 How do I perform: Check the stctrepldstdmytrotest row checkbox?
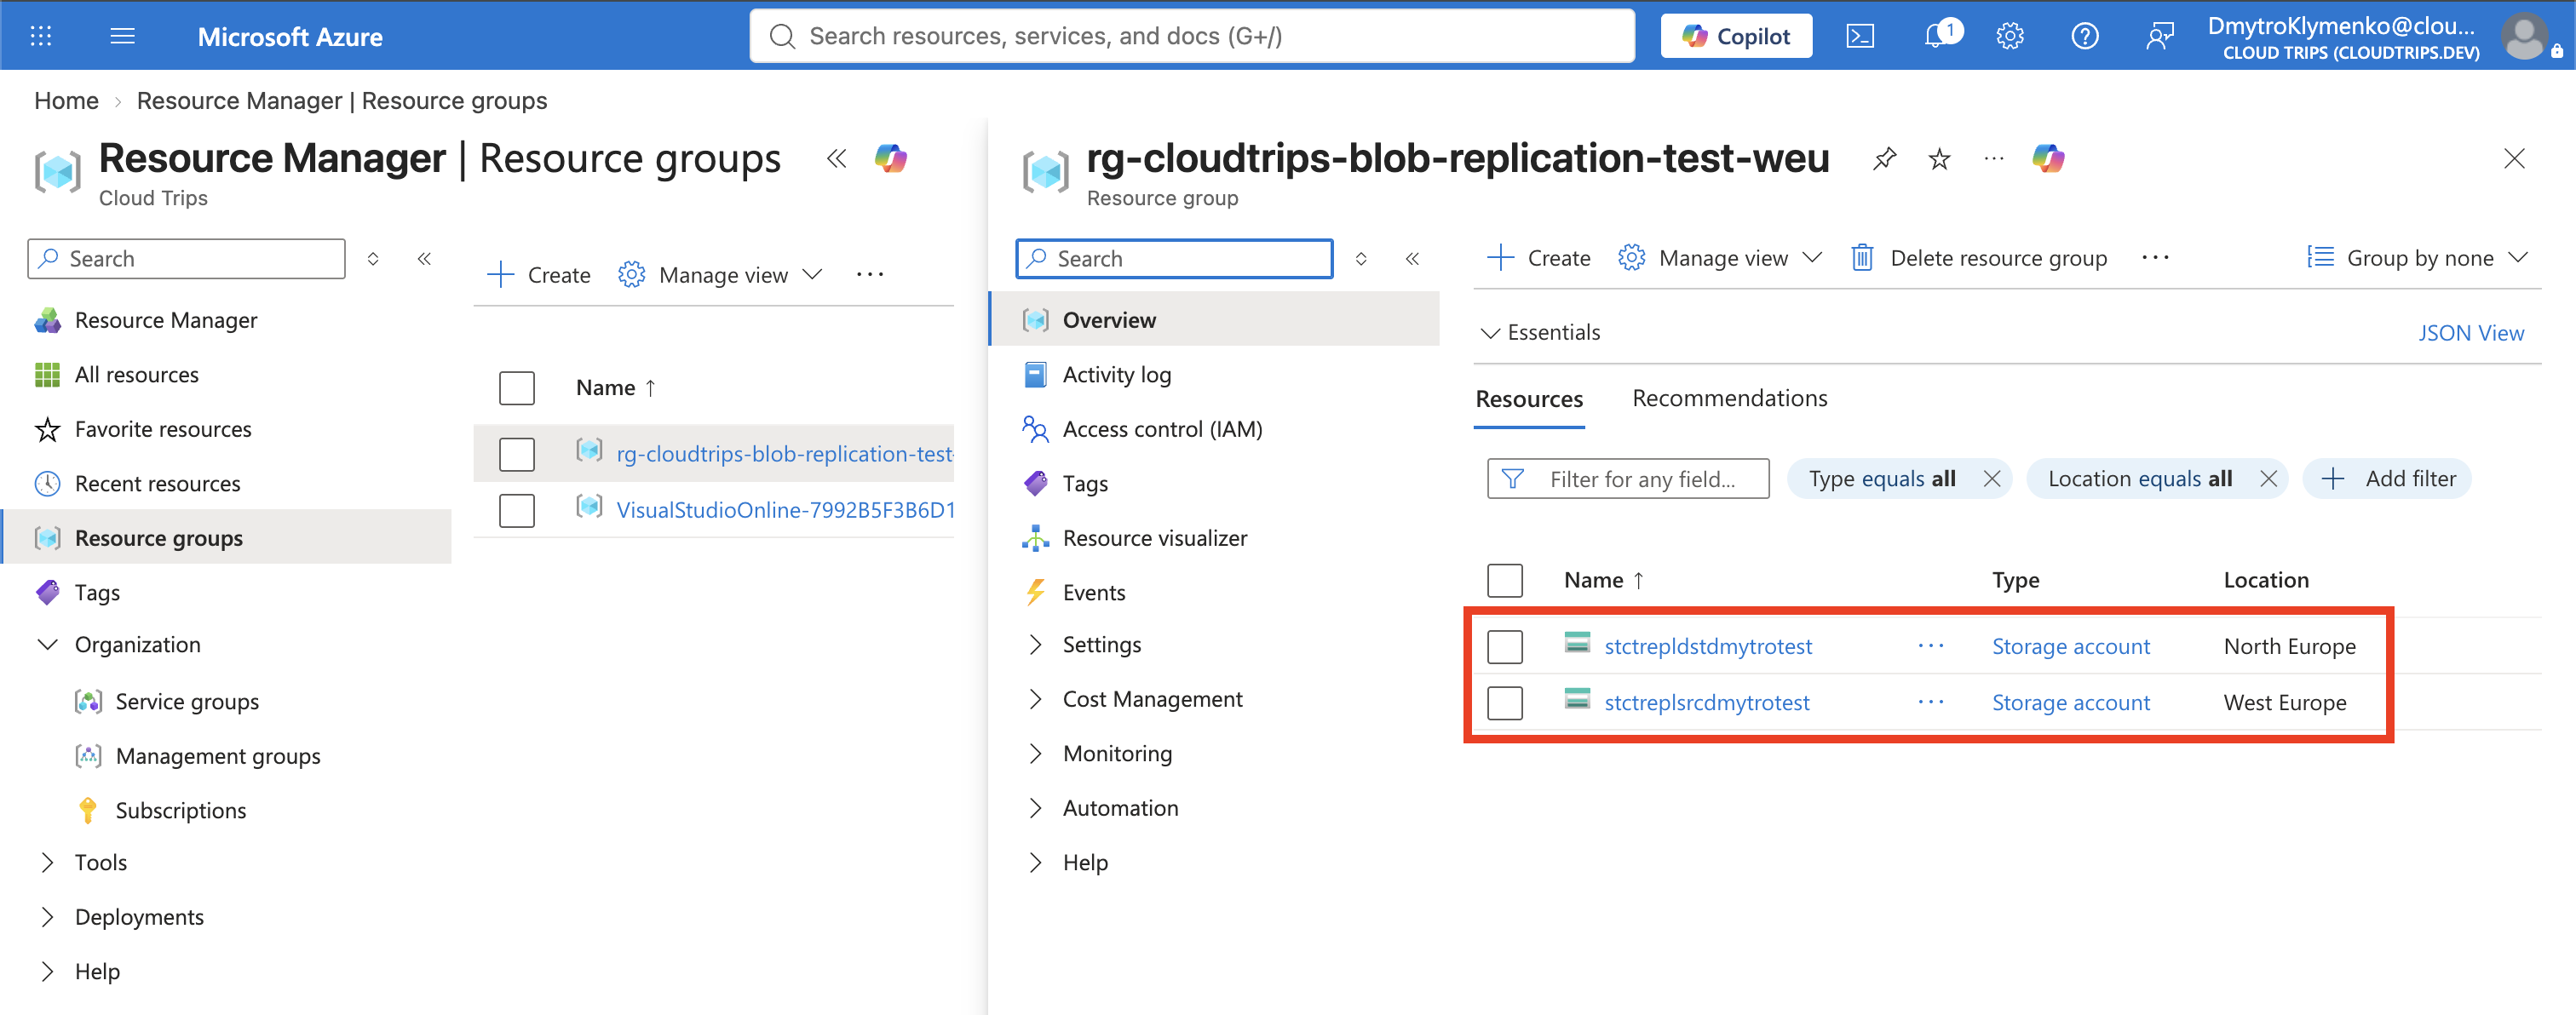[1505, 646]
